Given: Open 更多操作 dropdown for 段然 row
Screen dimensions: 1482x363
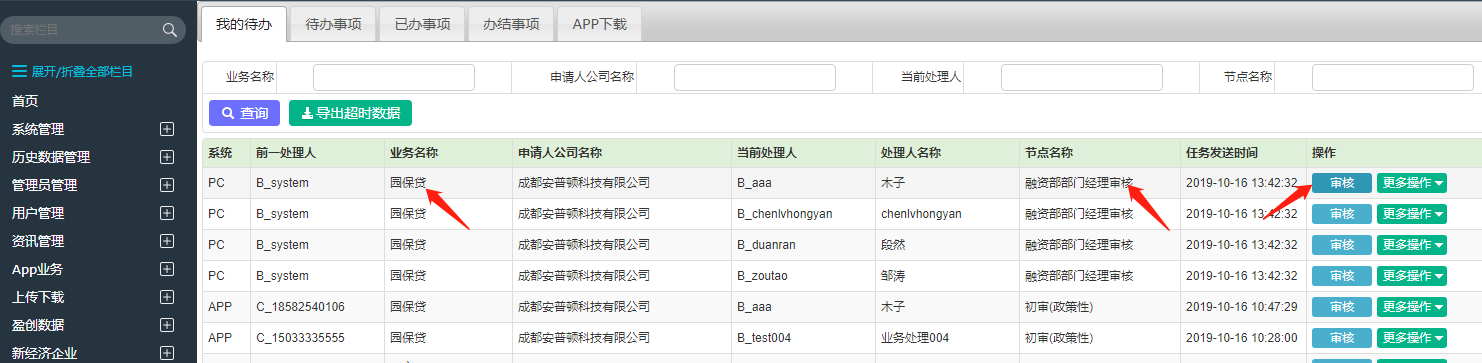Looking at the screenshot, I should 1412,245.
